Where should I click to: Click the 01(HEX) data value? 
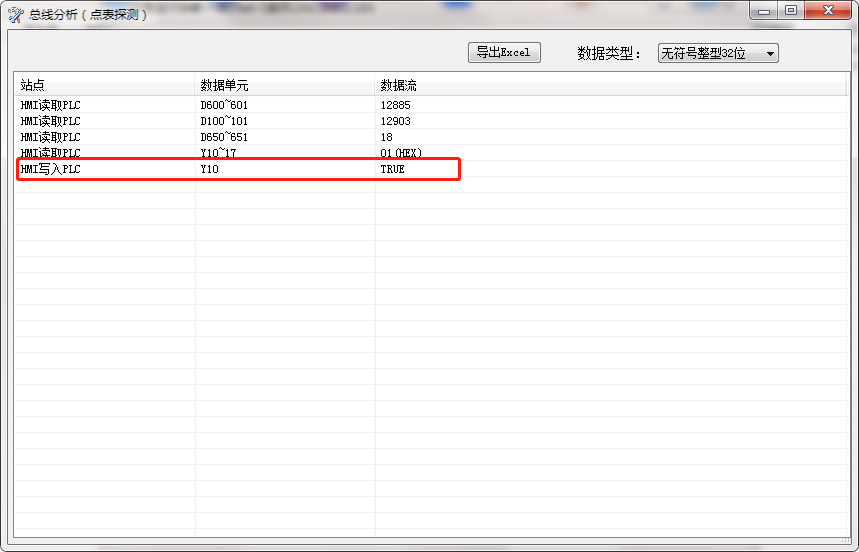point(401,153)
